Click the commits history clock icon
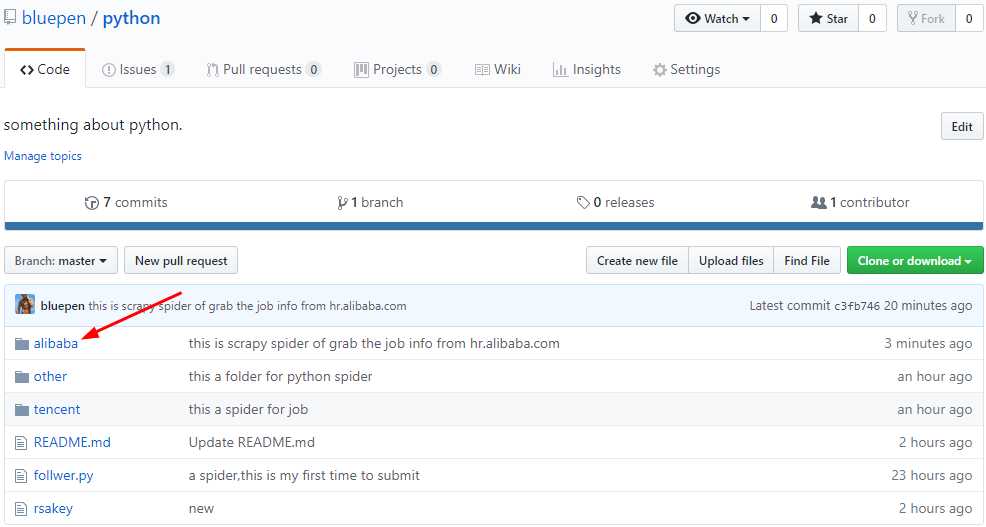The width and height of the screenshot is (986, 527). 92,202
